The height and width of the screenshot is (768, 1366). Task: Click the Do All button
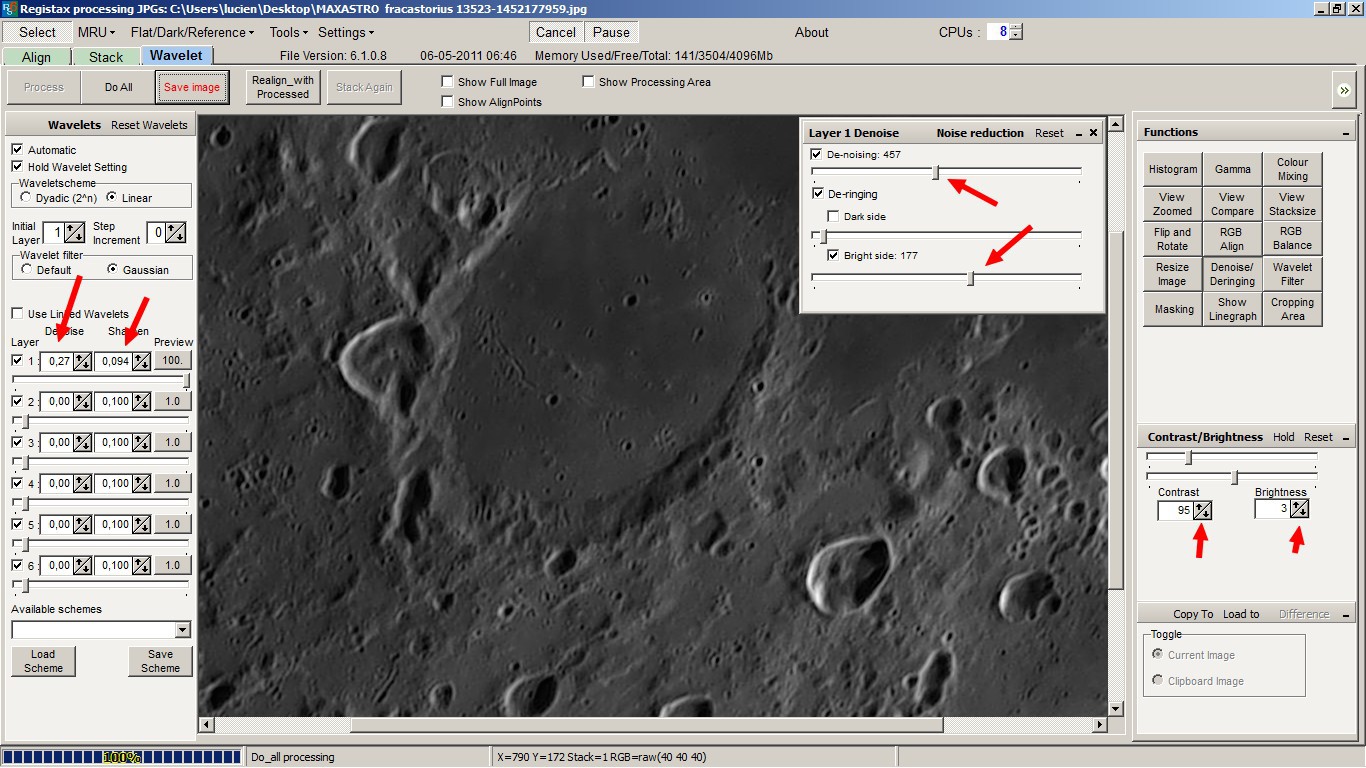(x=118, y=87)
